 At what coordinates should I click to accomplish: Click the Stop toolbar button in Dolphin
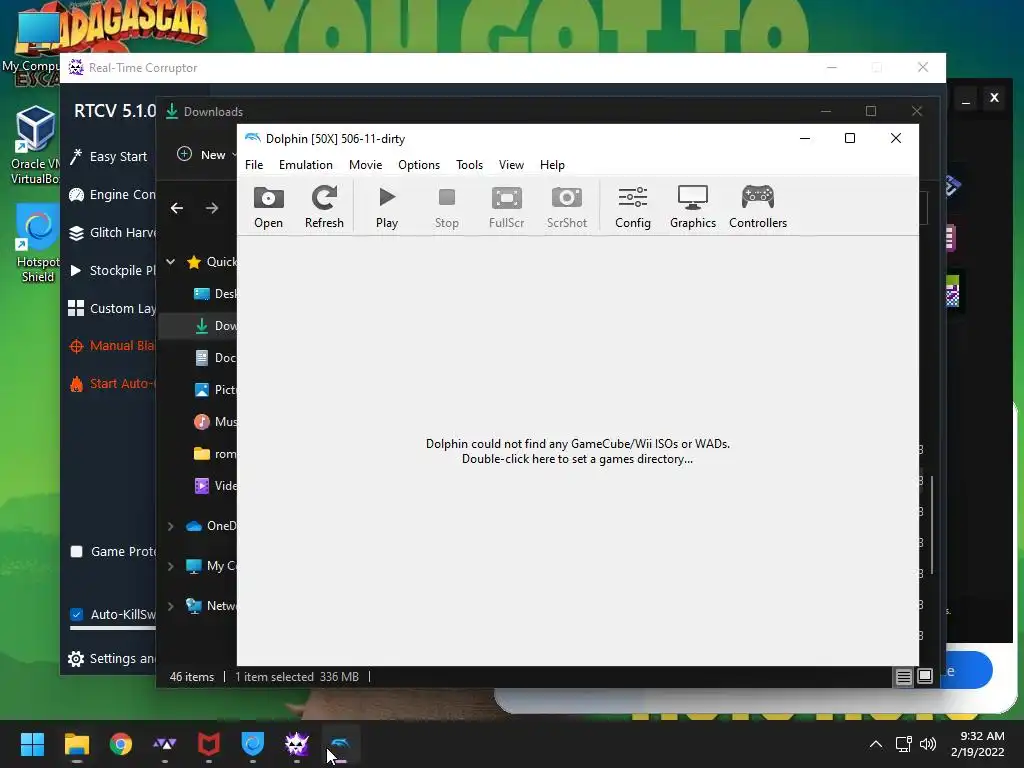[x=447, y=208]
